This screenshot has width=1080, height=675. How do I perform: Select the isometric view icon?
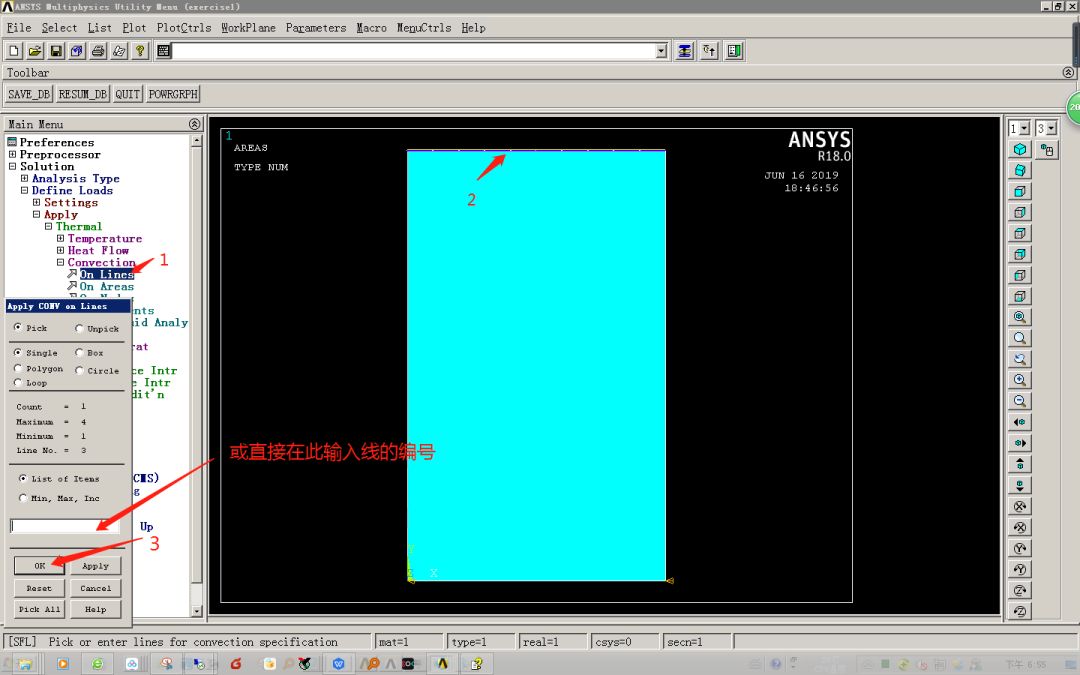[x=1019, y=149]
